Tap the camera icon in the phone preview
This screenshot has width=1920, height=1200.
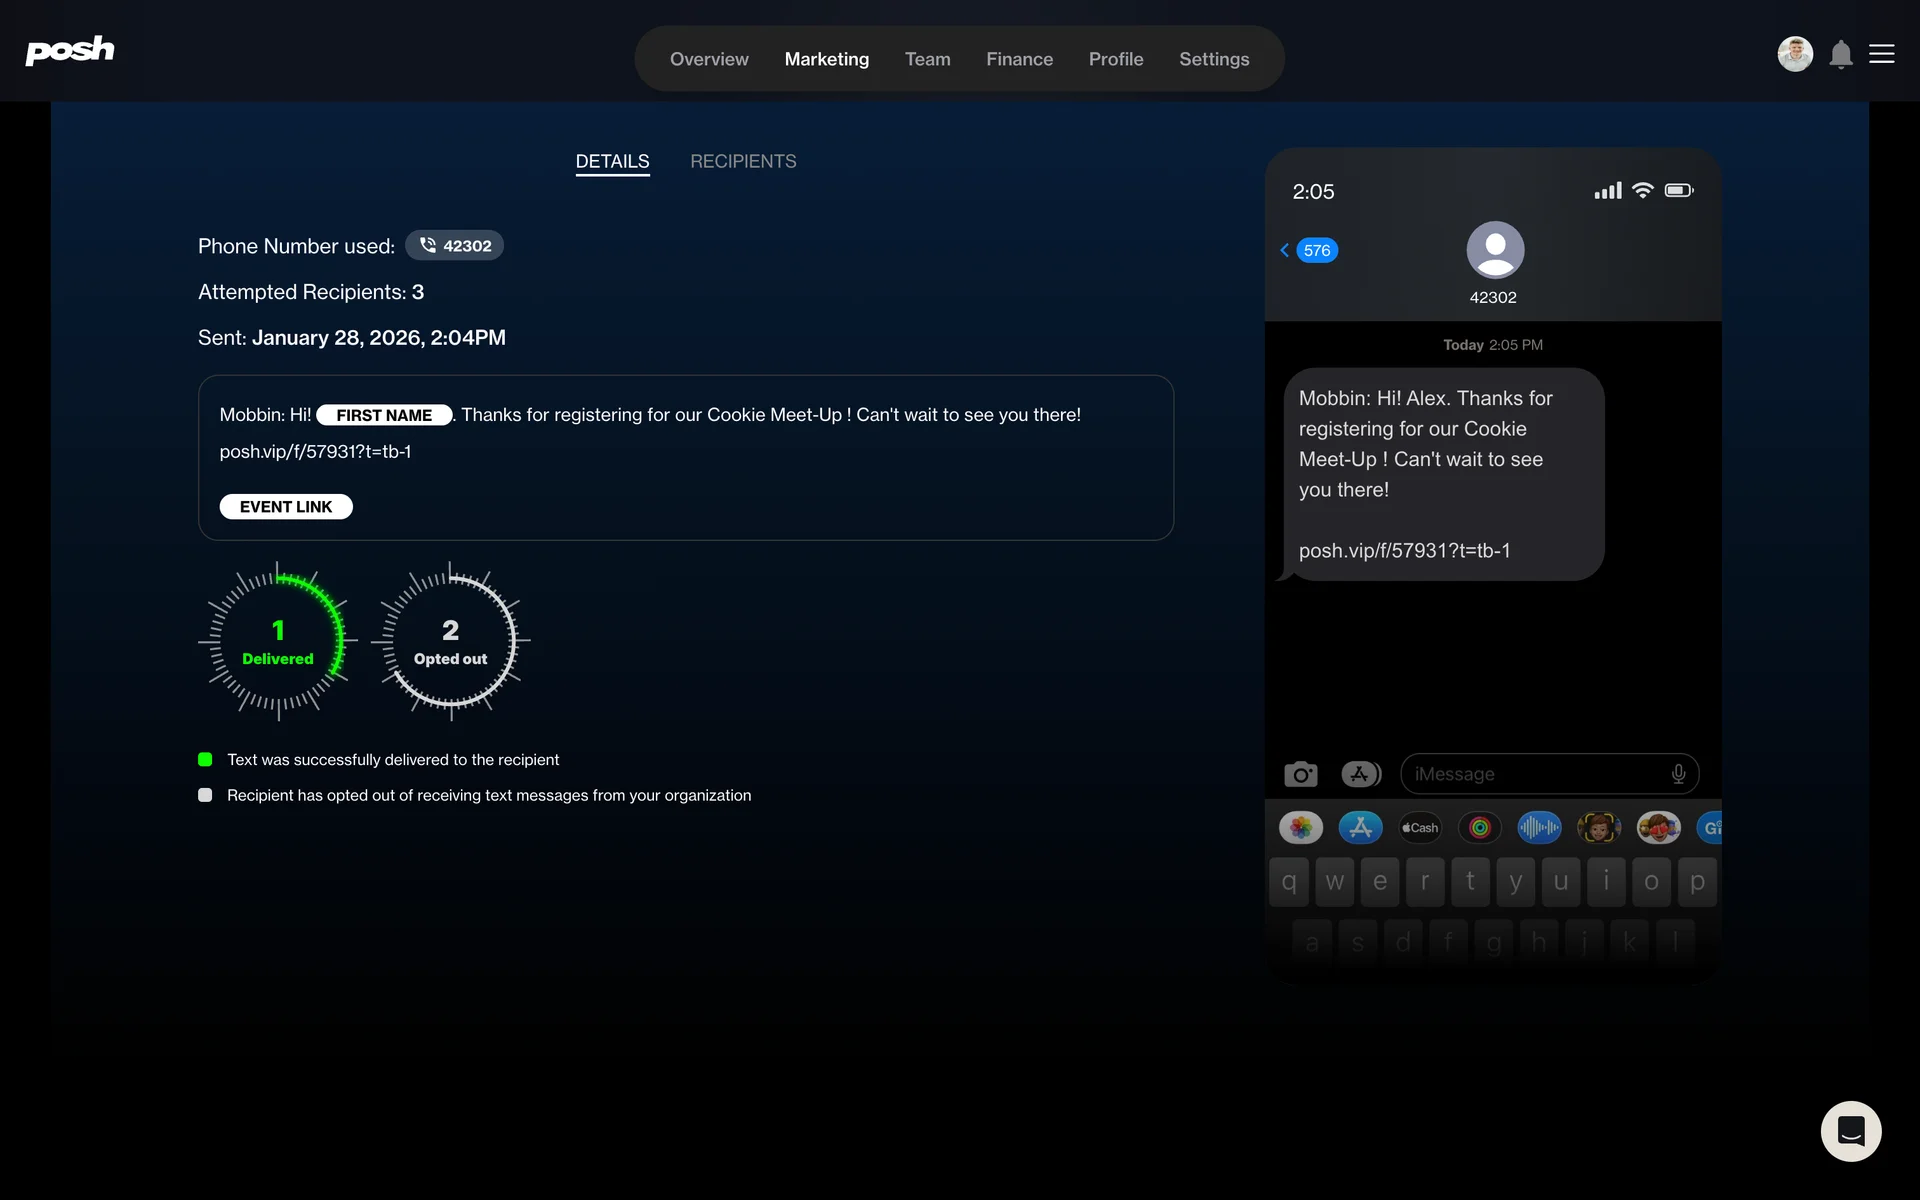point(1300,774)
